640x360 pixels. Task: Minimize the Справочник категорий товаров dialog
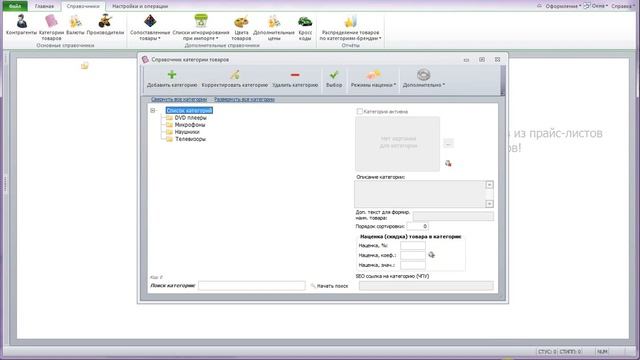(x=467, y=60)
